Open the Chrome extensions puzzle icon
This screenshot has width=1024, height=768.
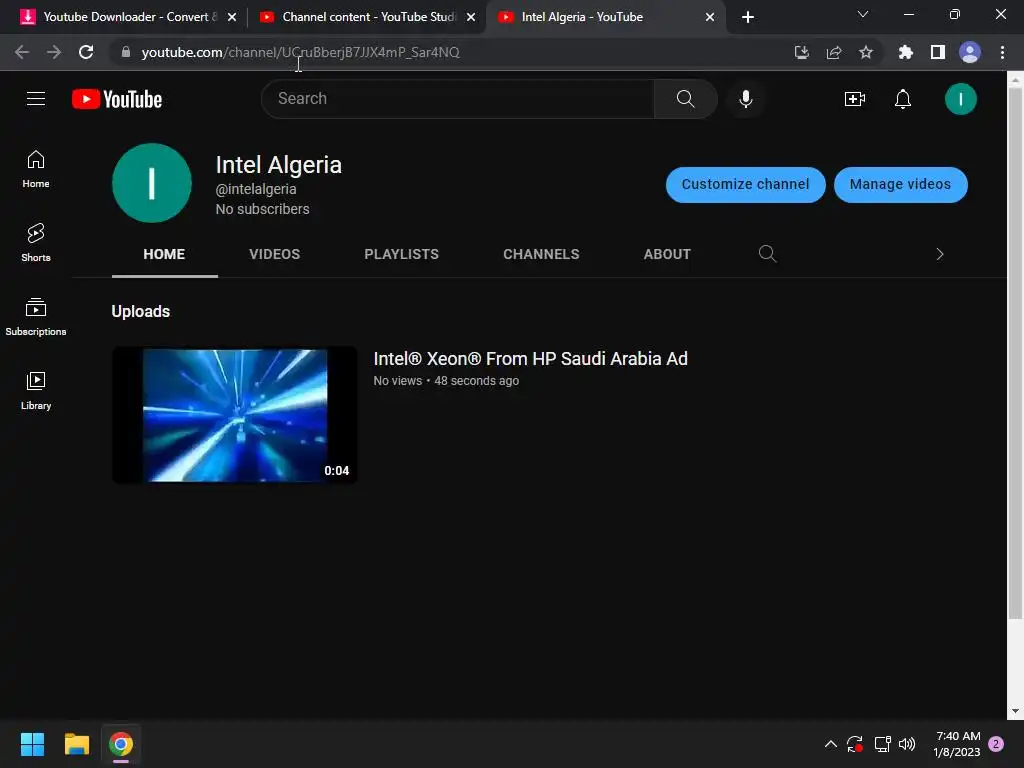(x=905, y=52)
